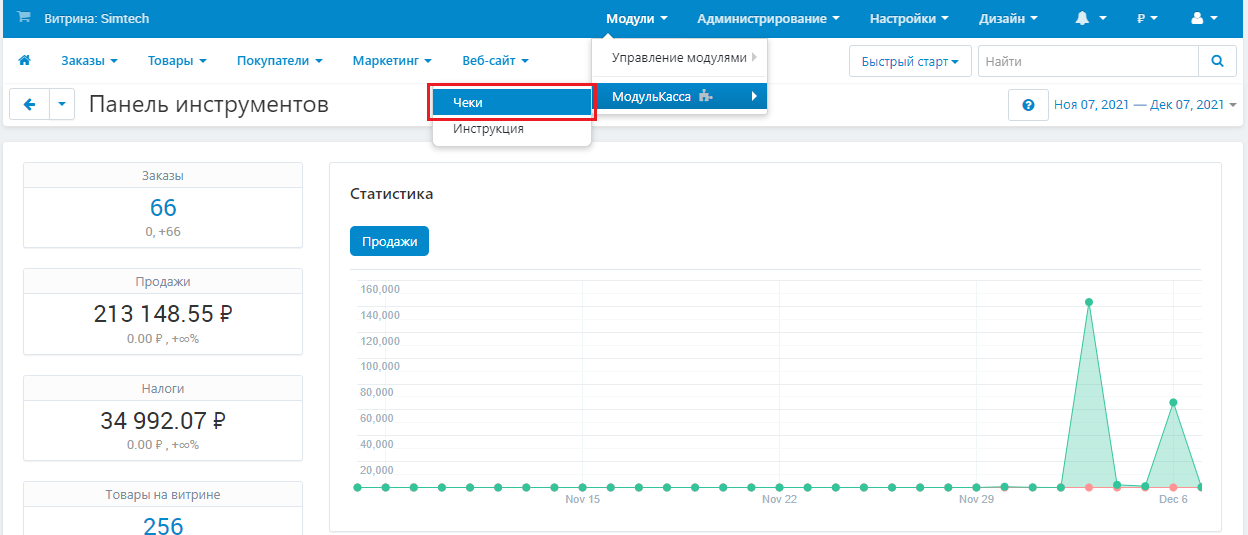
Task: Expand the caret next to back arrow
Action: (62, 104)
